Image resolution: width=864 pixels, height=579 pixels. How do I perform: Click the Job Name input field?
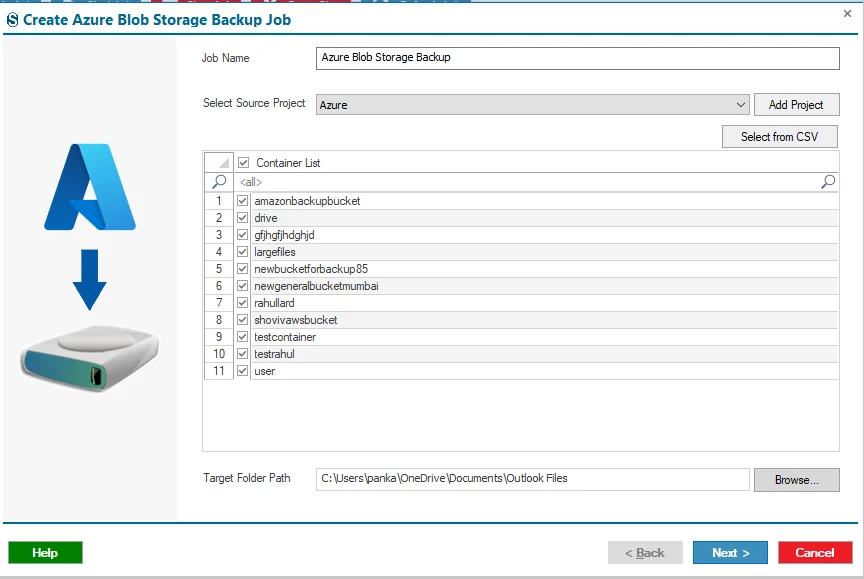(x=577, y=58)
